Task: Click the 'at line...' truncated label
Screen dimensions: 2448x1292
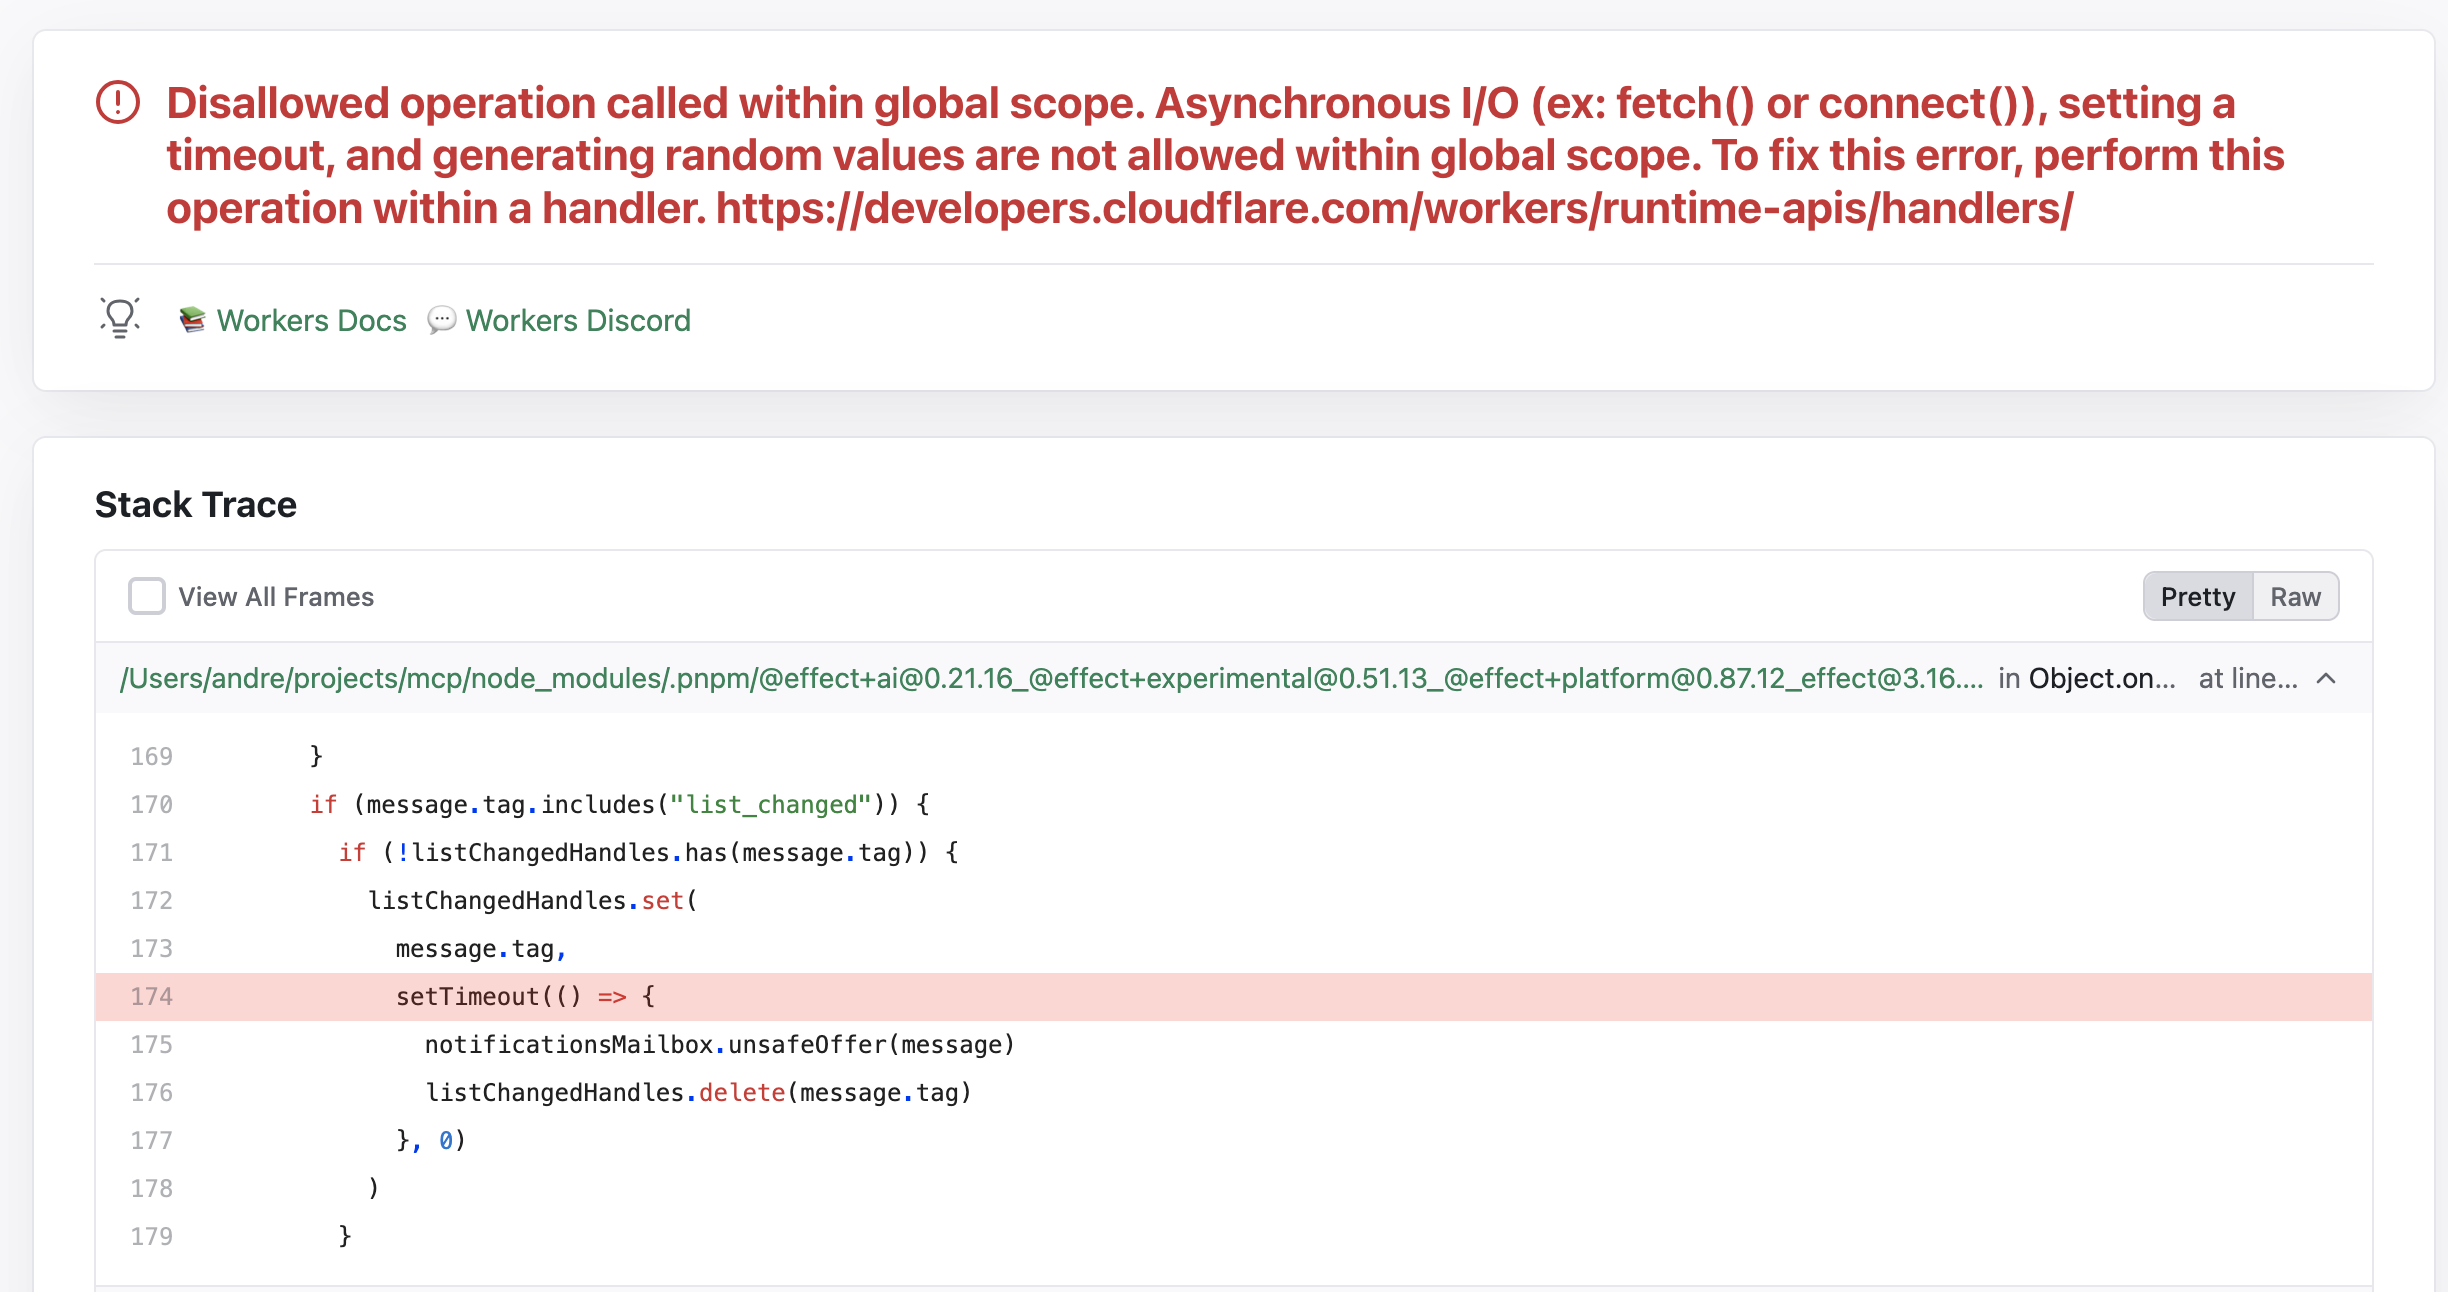Action: click(2248, 678)
